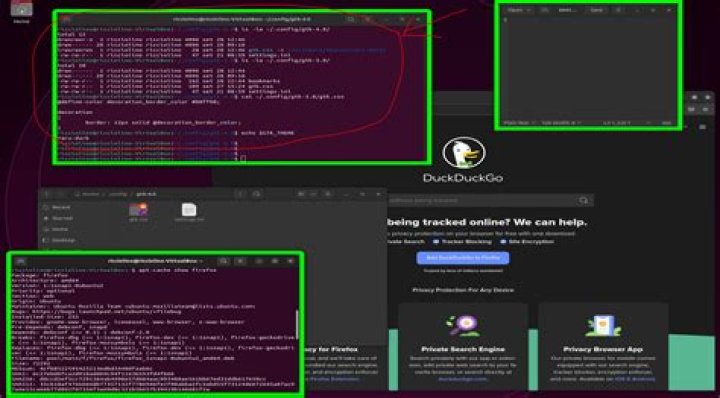Open Plain Text language dropdown in editor
Image resolution: width=720 pixels, height=398 pixels.
[519, 123]
